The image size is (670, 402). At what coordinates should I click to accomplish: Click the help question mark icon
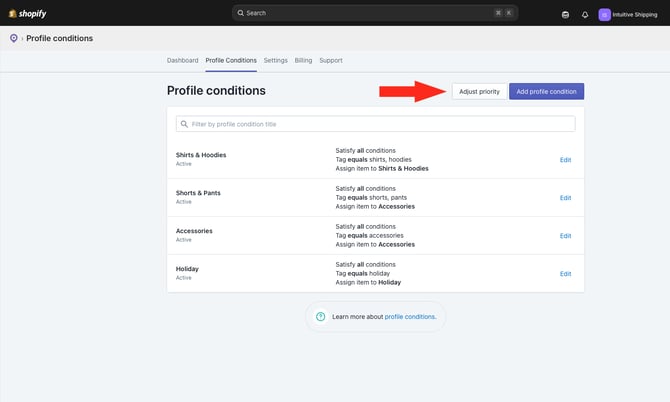click(x=320, y=317)
